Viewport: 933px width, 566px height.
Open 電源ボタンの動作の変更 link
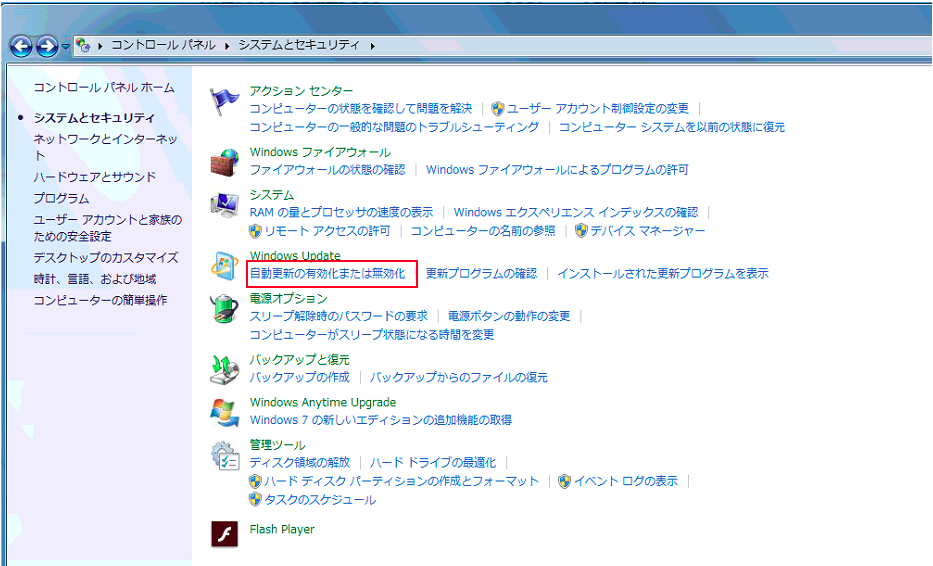[509, 316]
